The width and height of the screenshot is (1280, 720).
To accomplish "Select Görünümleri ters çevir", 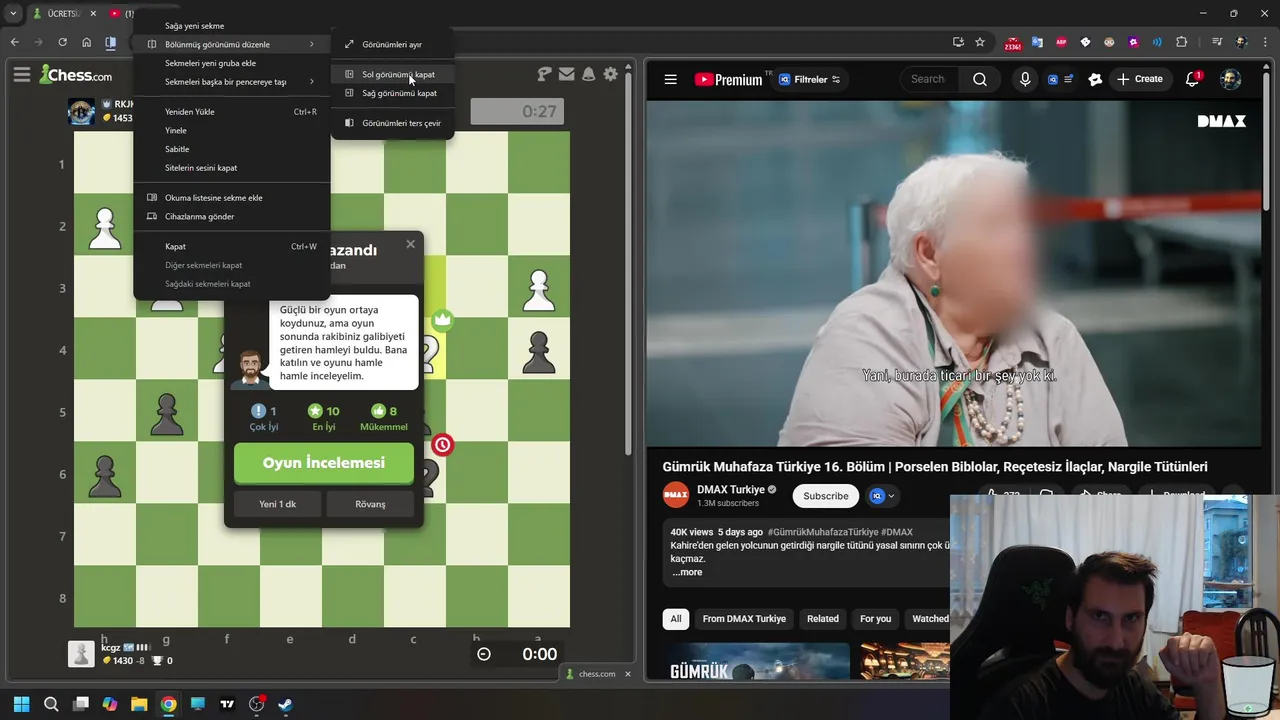I will pyautogui.click(x=392, y=123).
